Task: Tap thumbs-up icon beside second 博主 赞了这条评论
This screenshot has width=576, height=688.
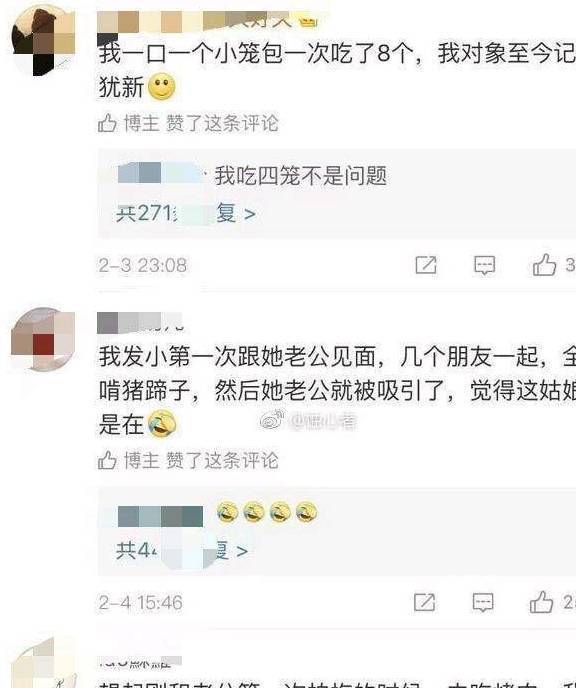Action: (107, 460)
